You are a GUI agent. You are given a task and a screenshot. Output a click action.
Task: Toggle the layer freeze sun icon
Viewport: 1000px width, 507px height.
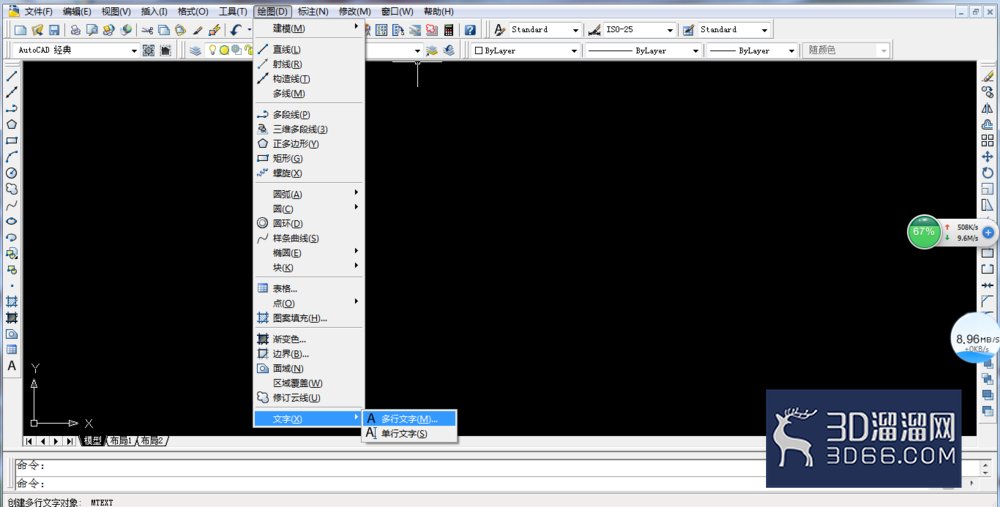pyautogui.click(x=224, y=50)
